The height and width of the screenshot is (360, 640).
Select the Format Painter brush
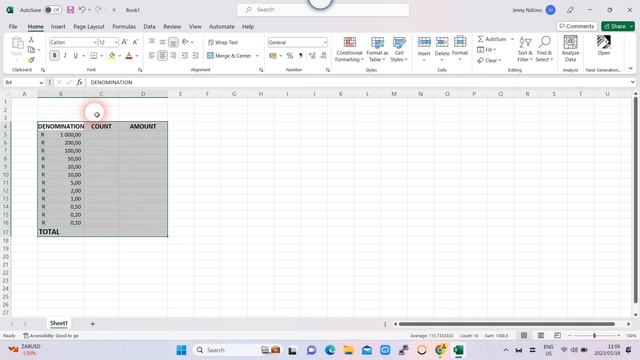(31, 60)
